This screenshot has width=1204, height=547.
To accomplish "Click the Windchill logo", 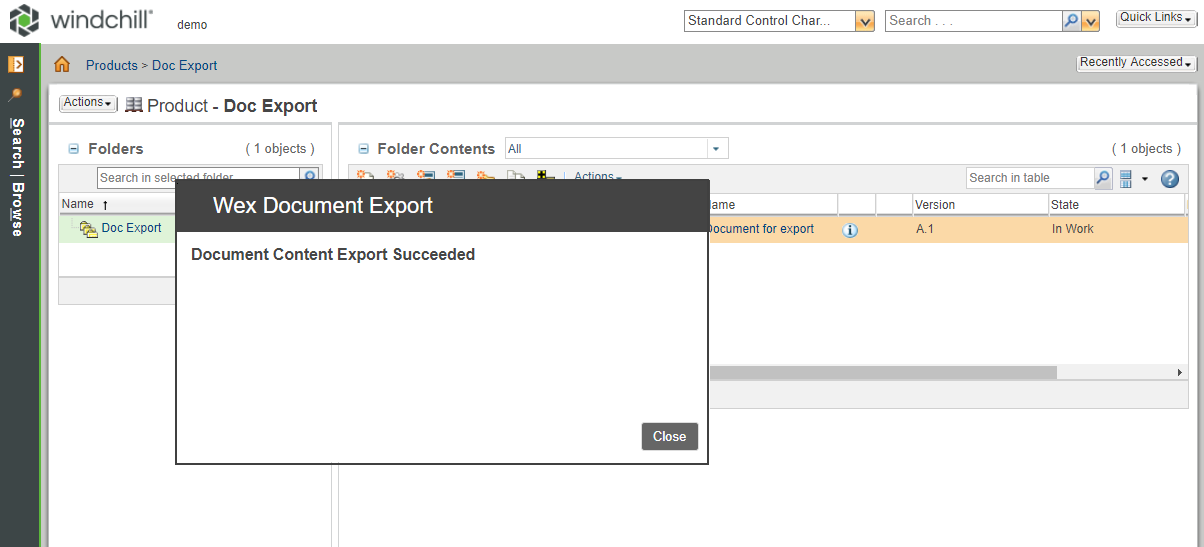I will point(81,20).
